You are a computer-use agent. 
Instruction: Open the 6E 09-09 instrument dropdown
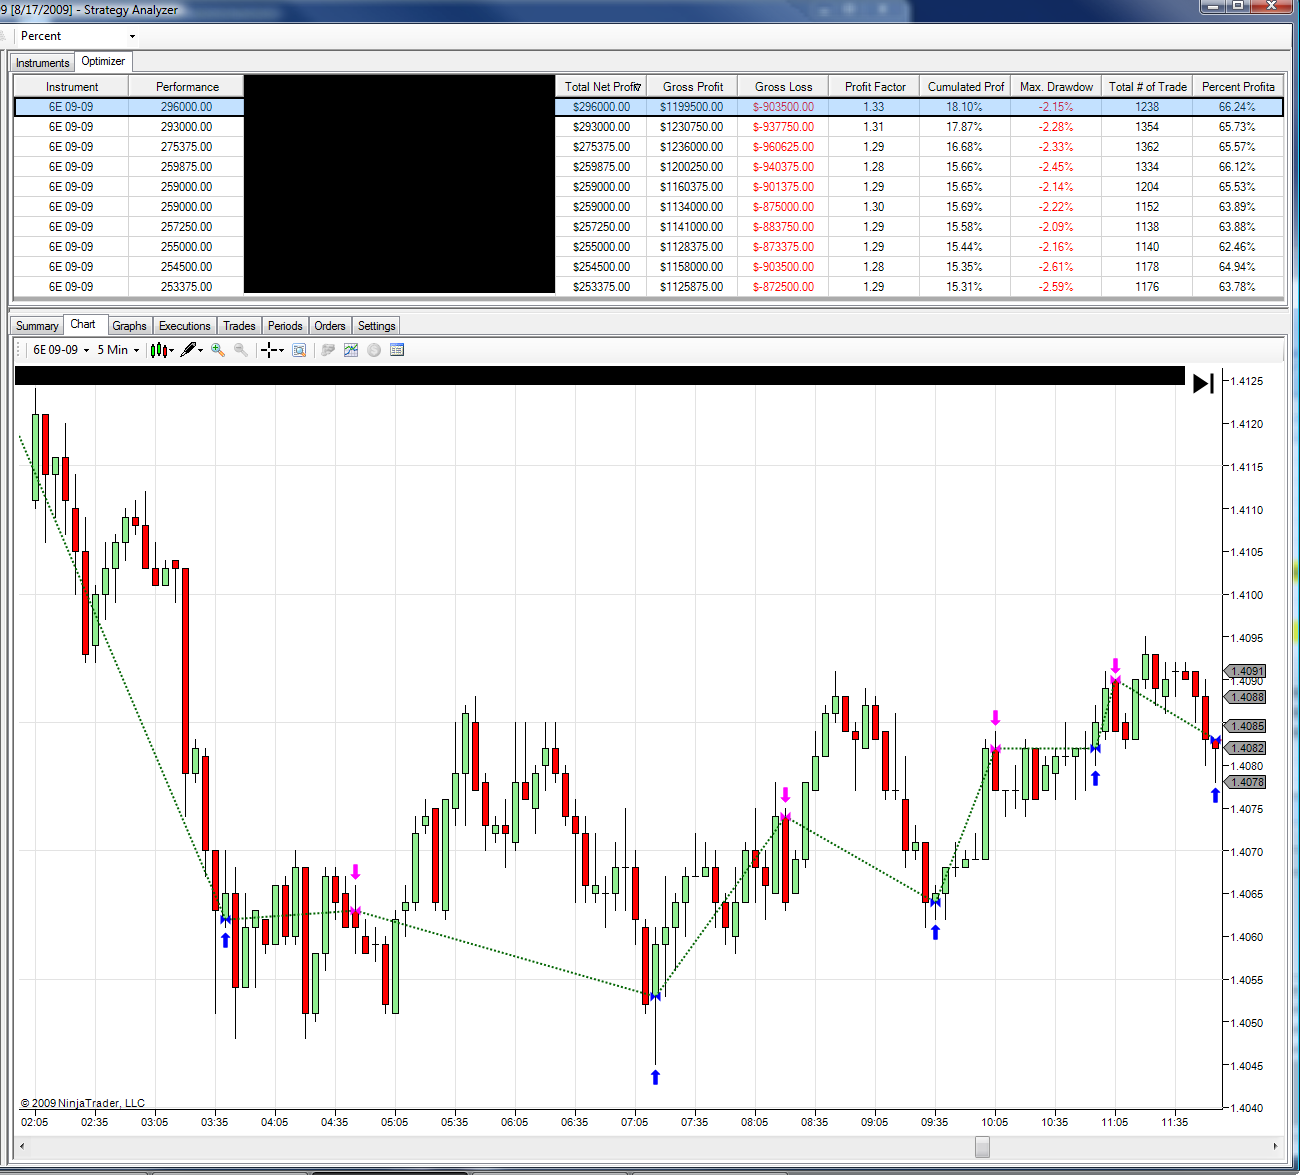(61, 350)
